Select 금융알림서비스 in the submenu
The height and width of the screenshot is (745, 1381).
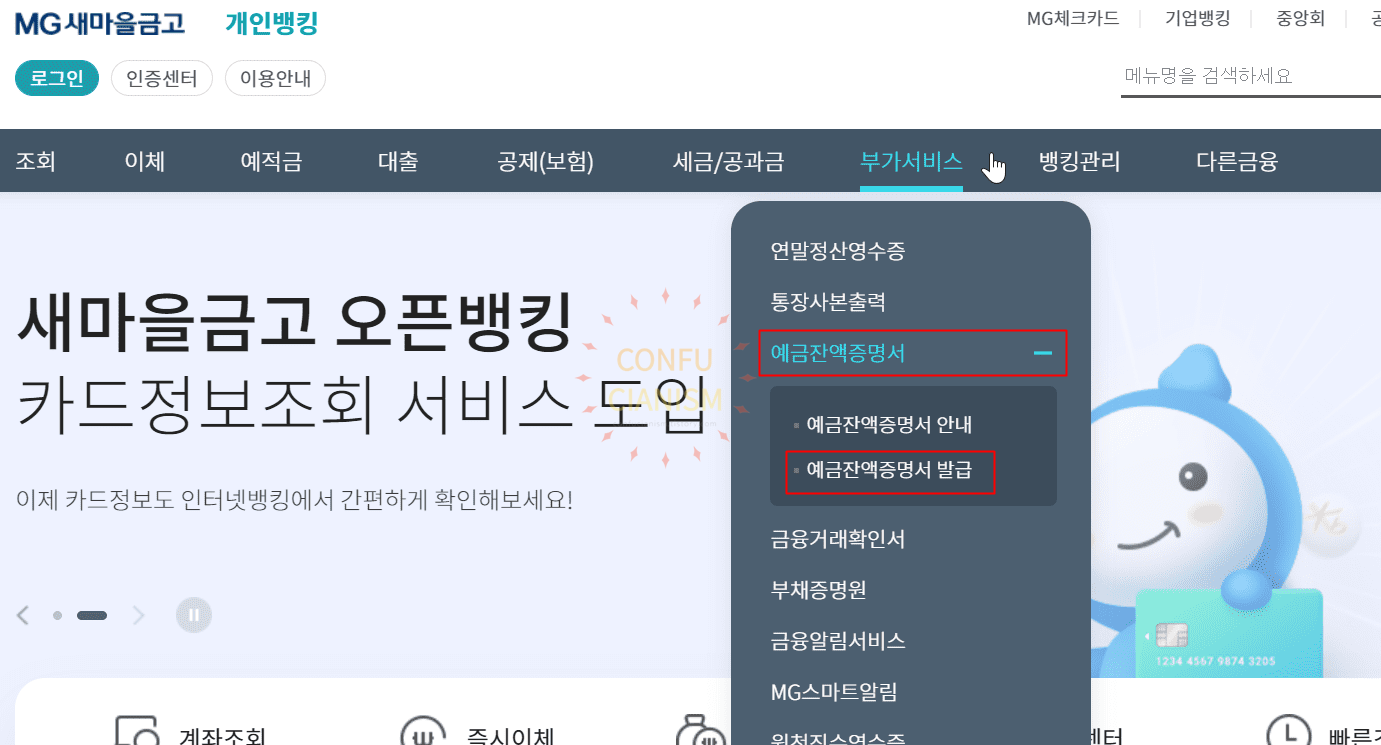coord(838,641)
